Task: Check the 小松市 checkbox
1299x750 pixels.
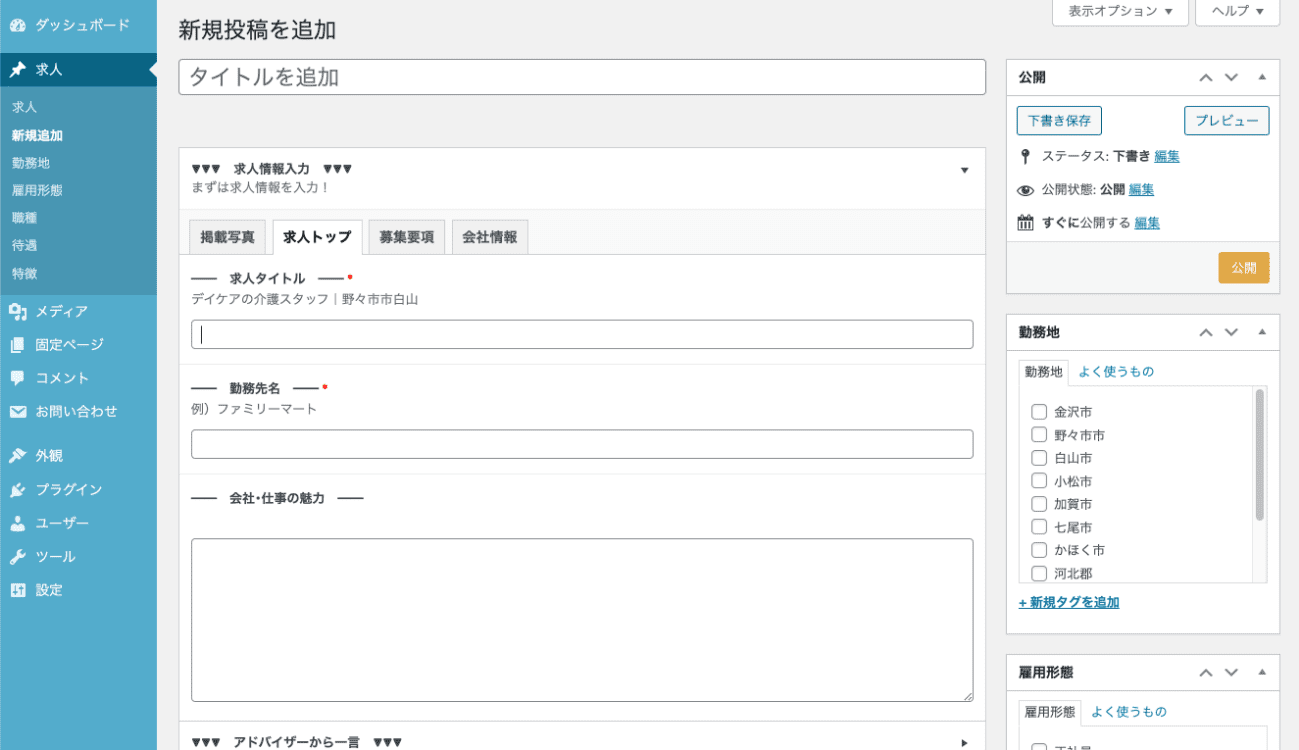Action: tap(1039, 481)
